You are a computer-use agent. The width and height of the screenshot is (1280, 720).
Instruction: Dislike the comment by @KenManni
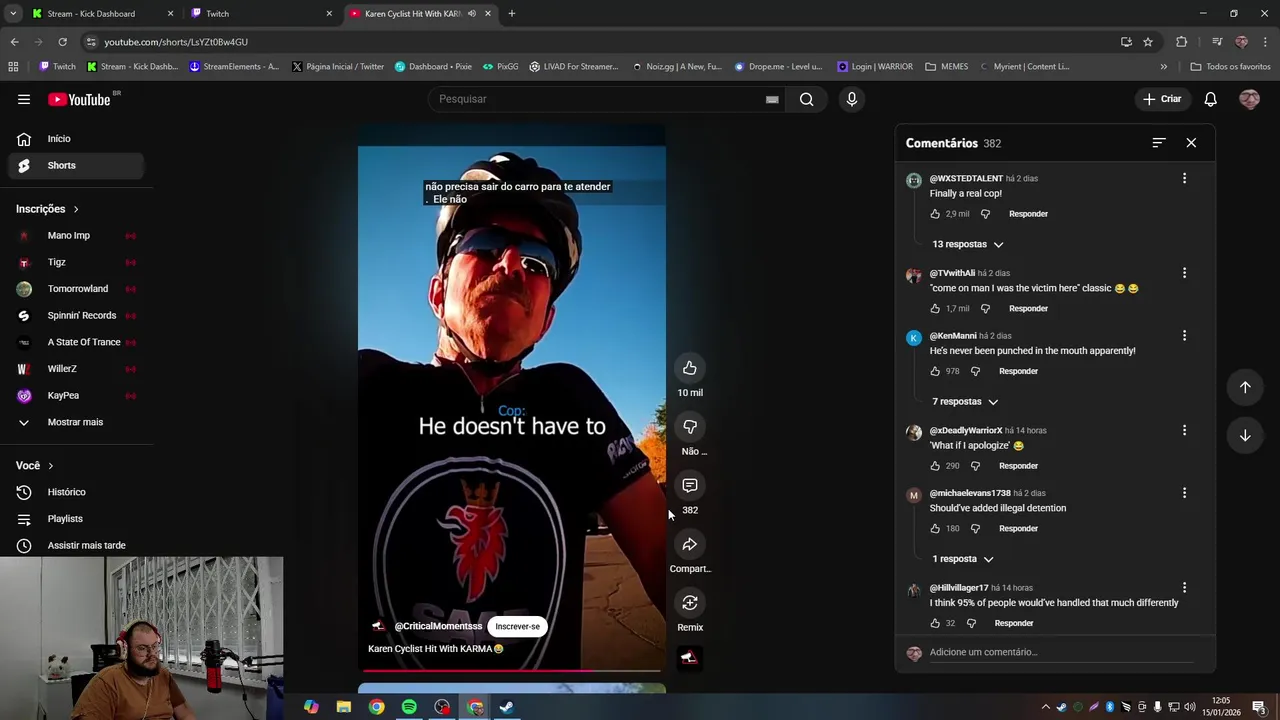point(975,371)
